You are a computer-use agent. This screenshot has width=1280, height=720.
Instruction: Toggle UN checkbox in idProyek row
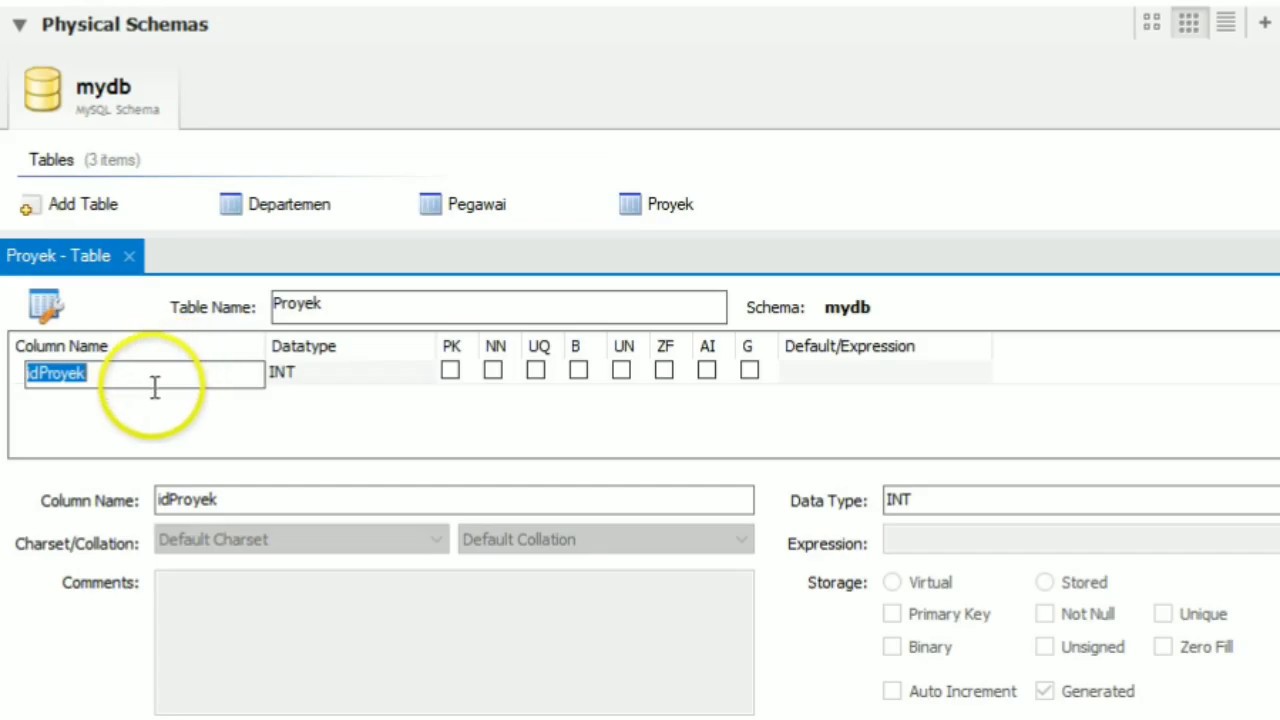(621, 371)
